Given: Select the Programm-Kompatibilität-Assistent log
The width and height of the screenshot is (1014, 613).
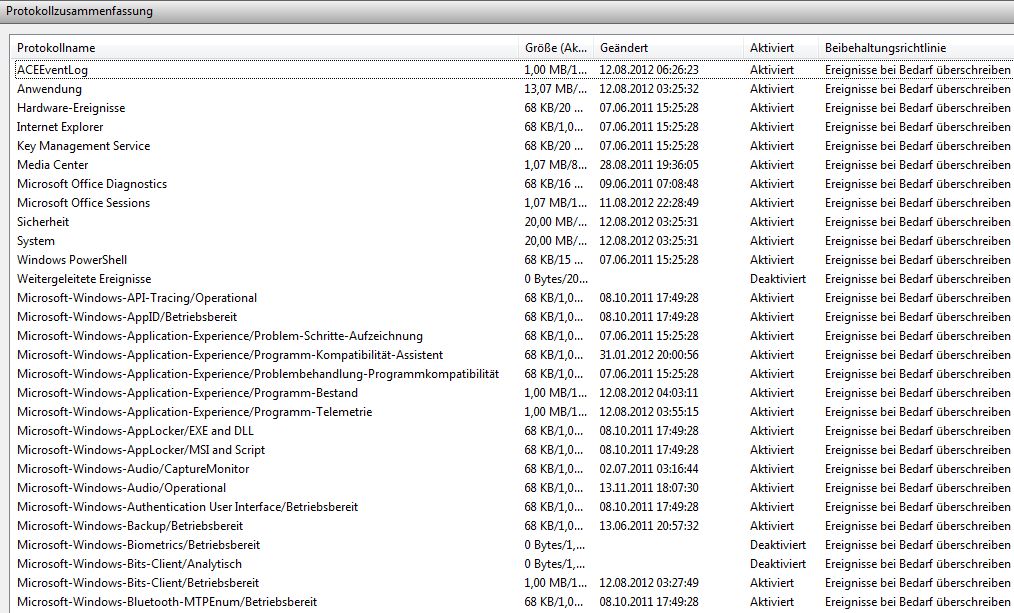Looking at the screenshot, I should coord(514,355).
